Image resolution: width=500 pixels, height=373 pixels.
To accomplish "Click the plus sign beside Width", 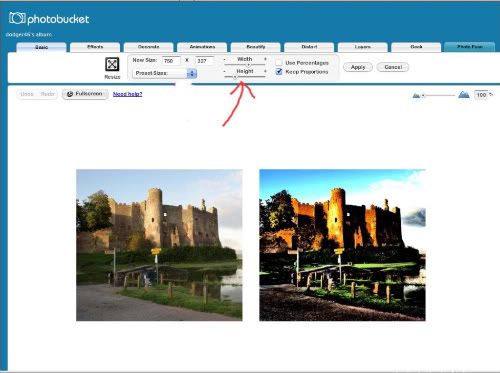I will coord(265,59).
